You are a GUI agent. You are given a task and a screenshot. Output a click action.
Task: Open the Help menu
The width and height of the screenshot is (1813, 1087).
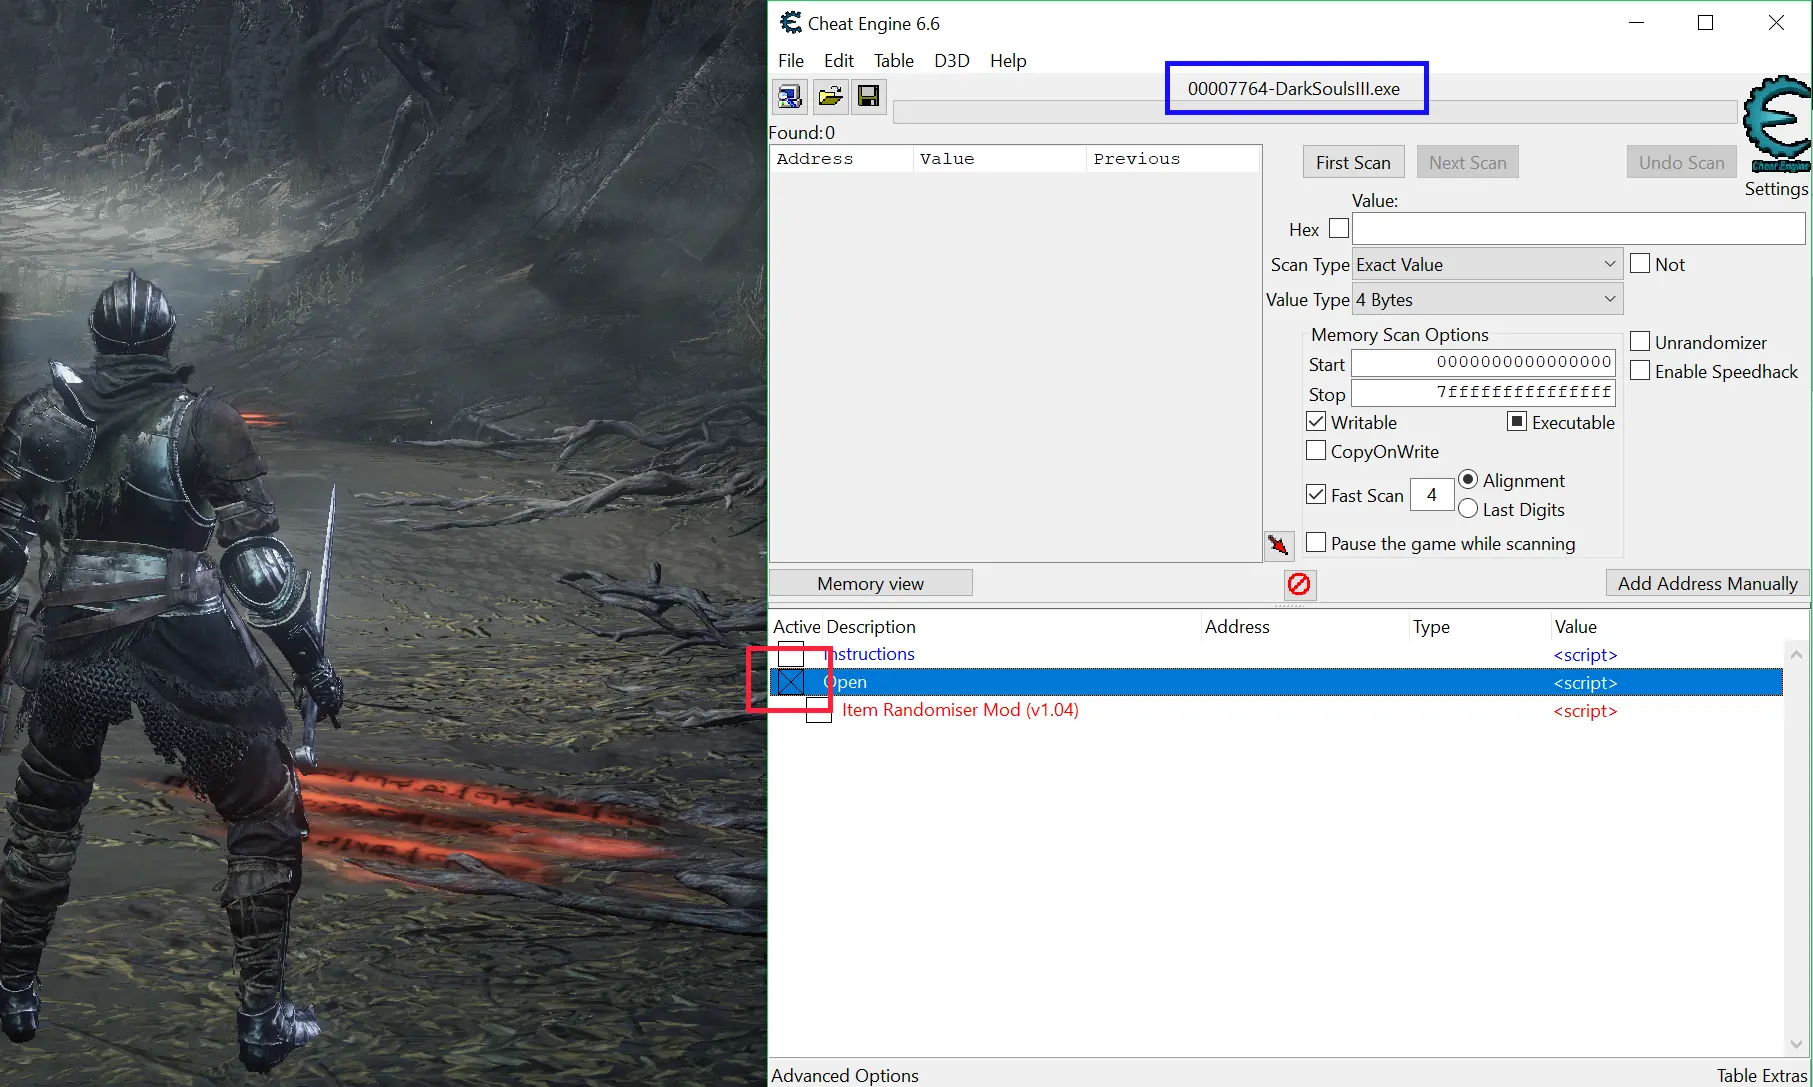[x=1008, y=61]
